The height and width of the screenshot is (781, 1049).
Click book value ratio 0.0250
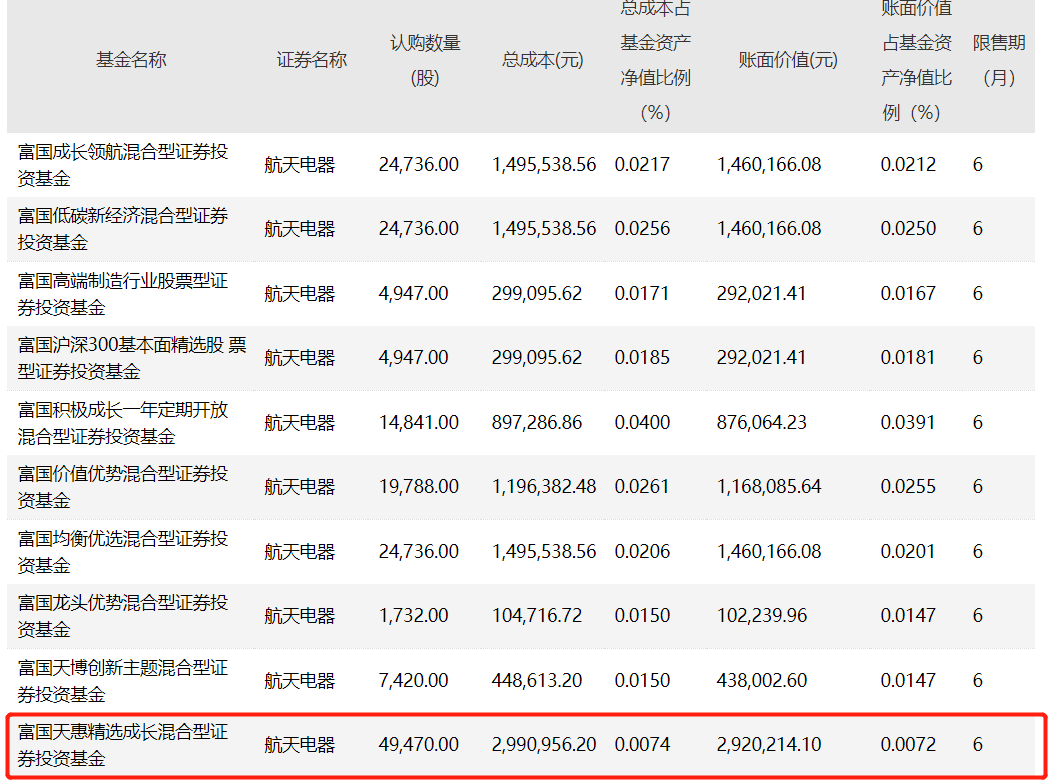coord(909,229)
